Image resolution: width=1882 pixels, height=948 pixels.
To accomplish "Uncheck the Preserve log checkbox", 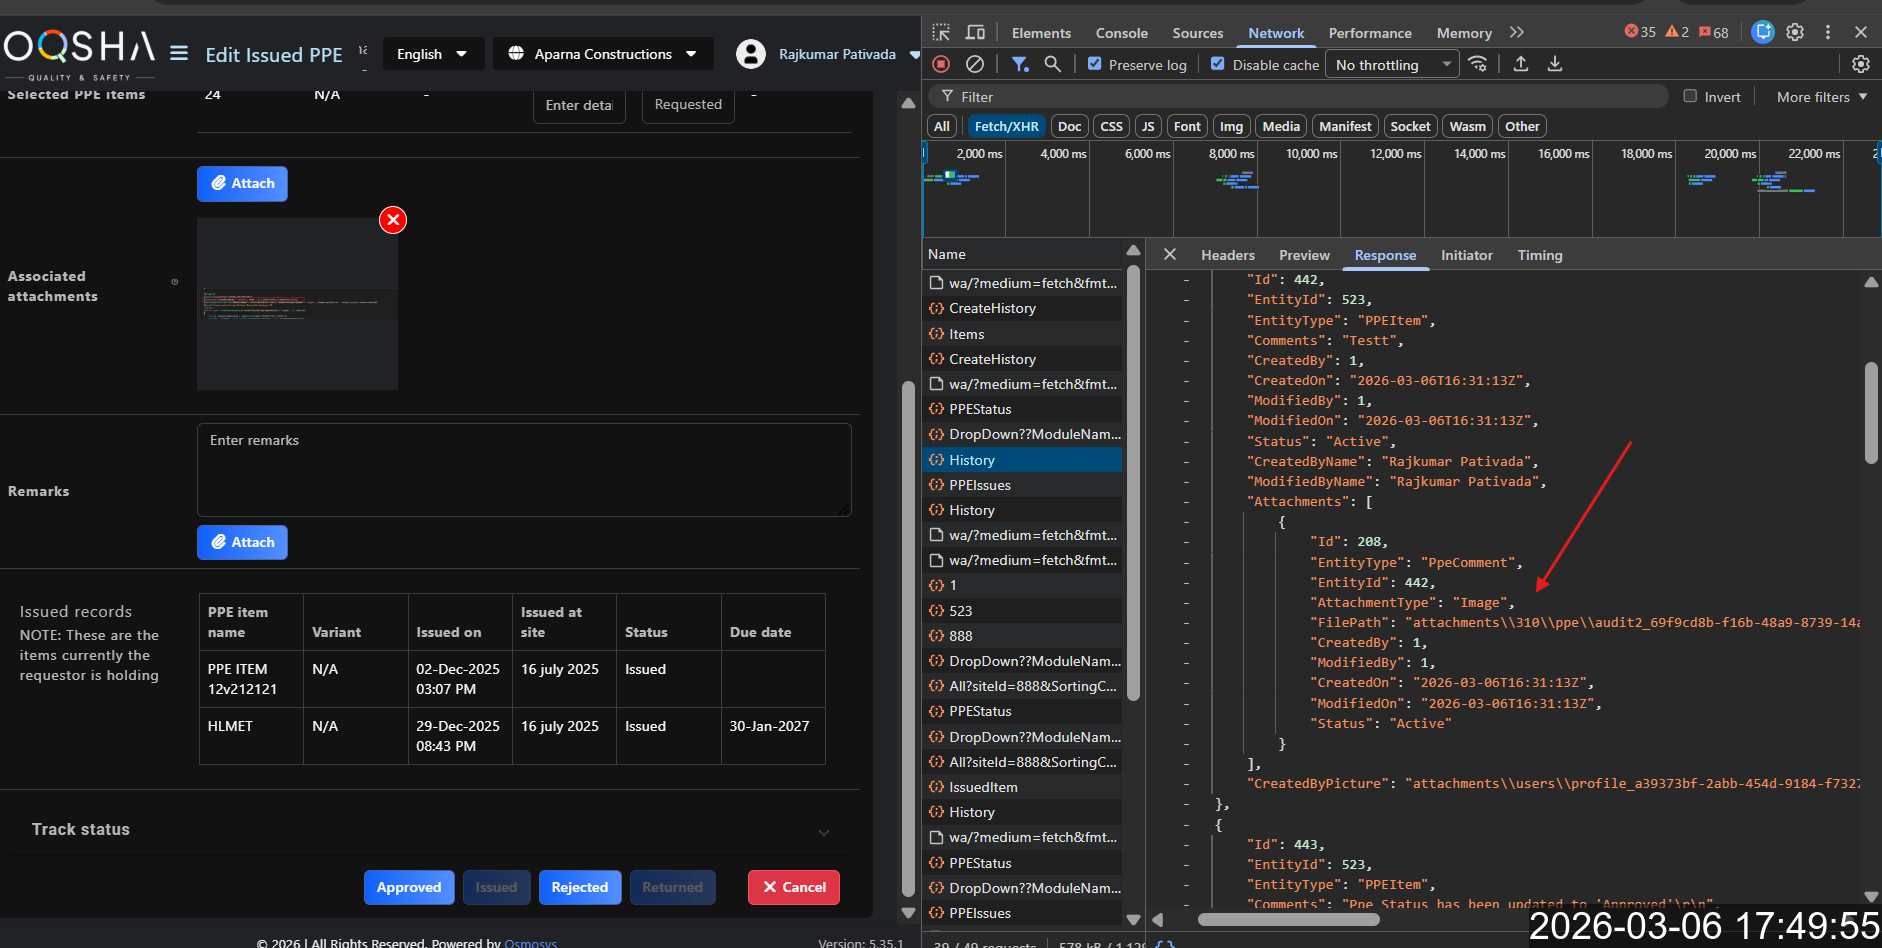I will coord(1095,64).
